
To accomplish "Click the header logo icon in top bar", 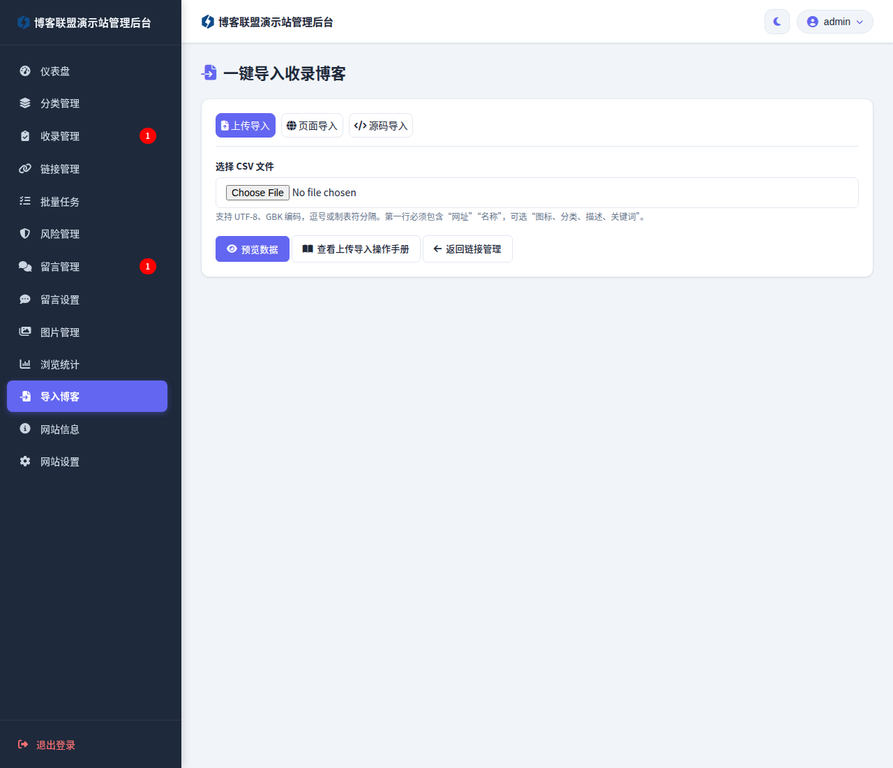I will 208,22.
